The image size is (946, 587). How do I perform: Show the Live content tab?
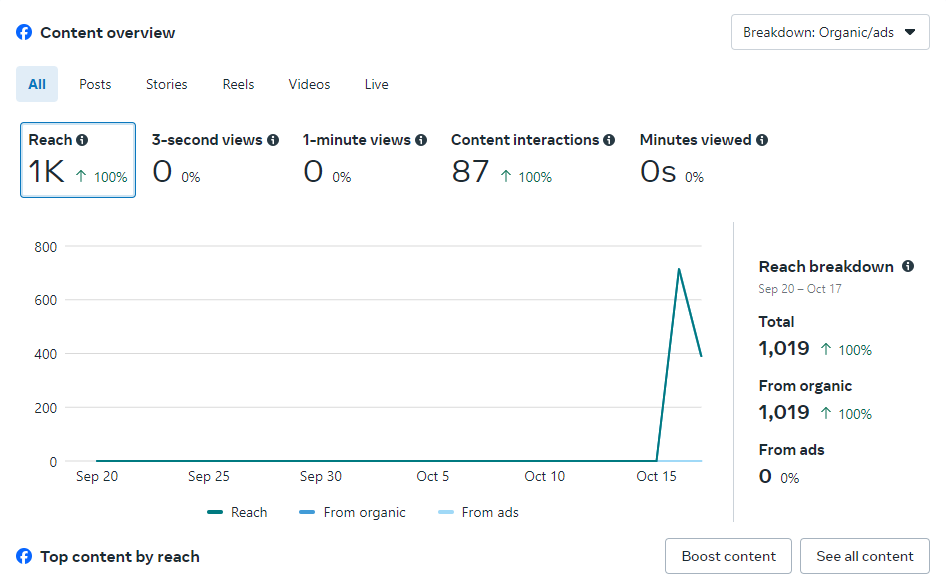[377, 85]
